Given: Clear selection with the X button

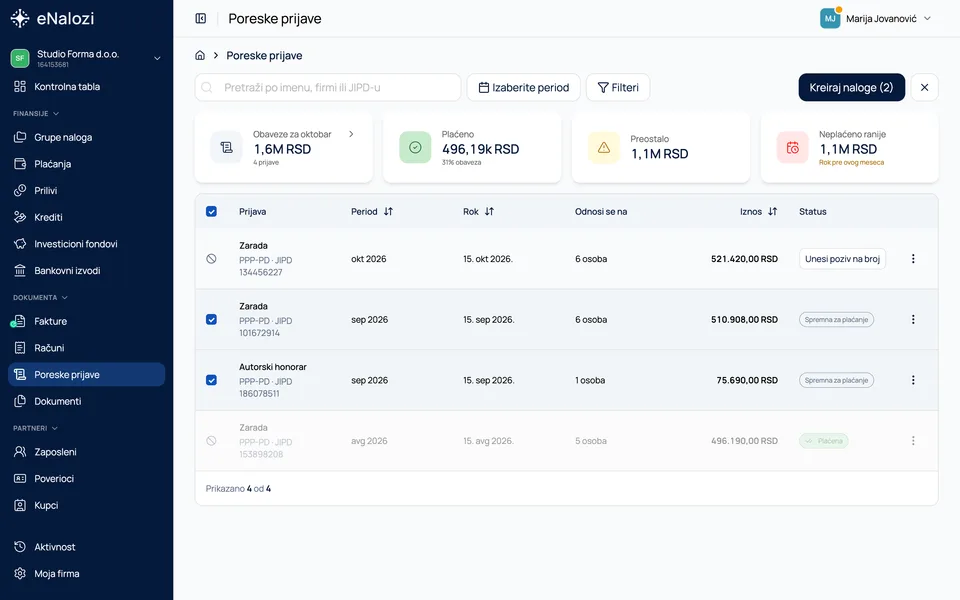Looking at the screenshot, I should [924, 88].
